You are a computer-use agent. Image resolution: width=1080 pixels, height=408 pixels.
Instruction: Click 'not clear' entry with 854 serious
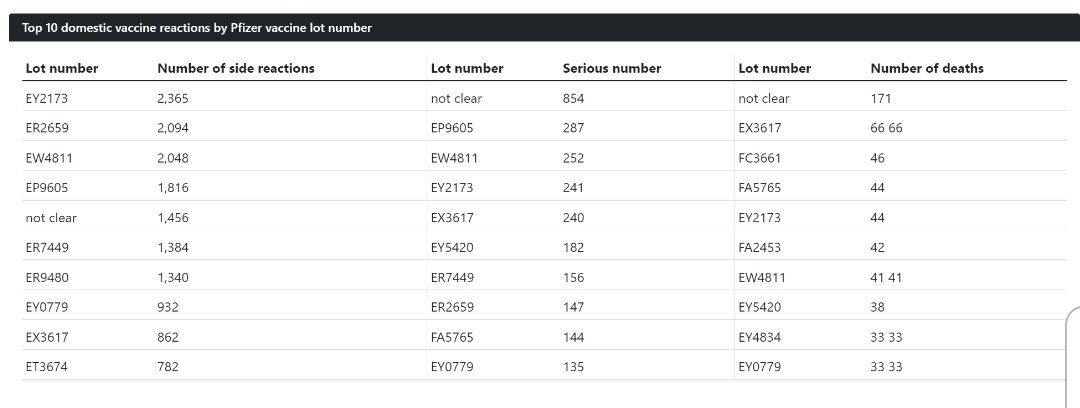[457, 99]
